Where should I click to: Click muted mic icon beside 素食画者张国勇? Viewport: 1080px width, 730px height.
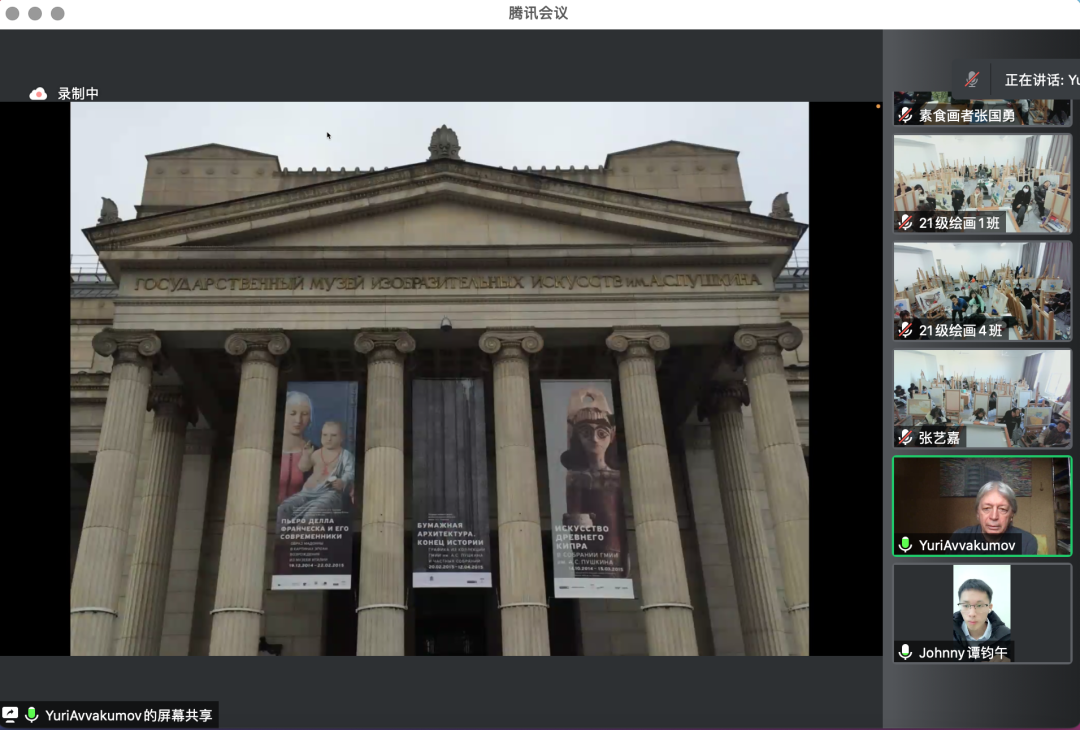tap(905, 115)
